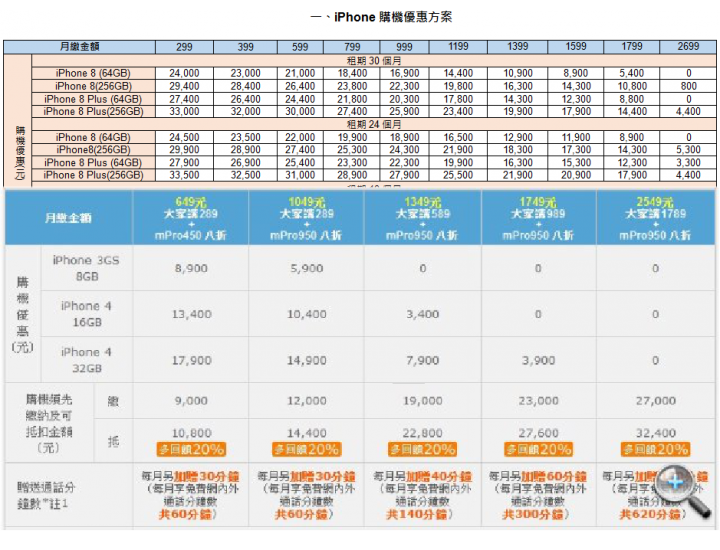Click the 800 cell in the 2699 column

(688, 86)
